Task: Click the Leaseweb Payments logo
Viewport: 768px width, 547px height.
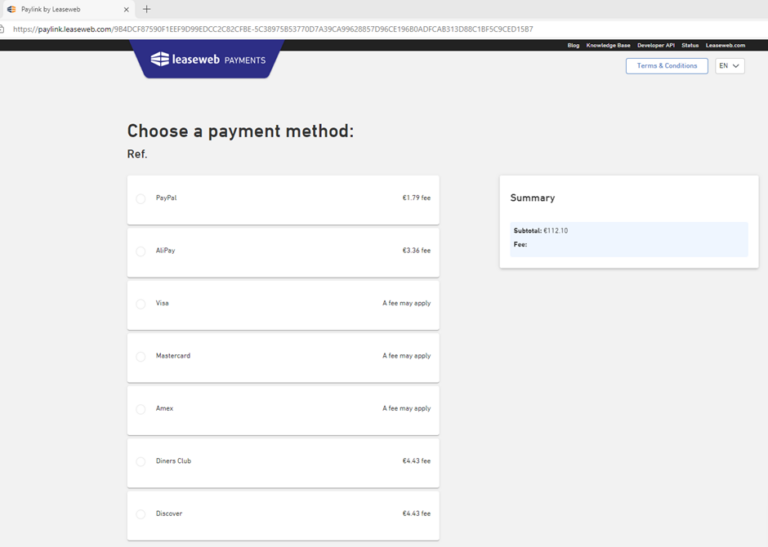Action: coord(208,59)
